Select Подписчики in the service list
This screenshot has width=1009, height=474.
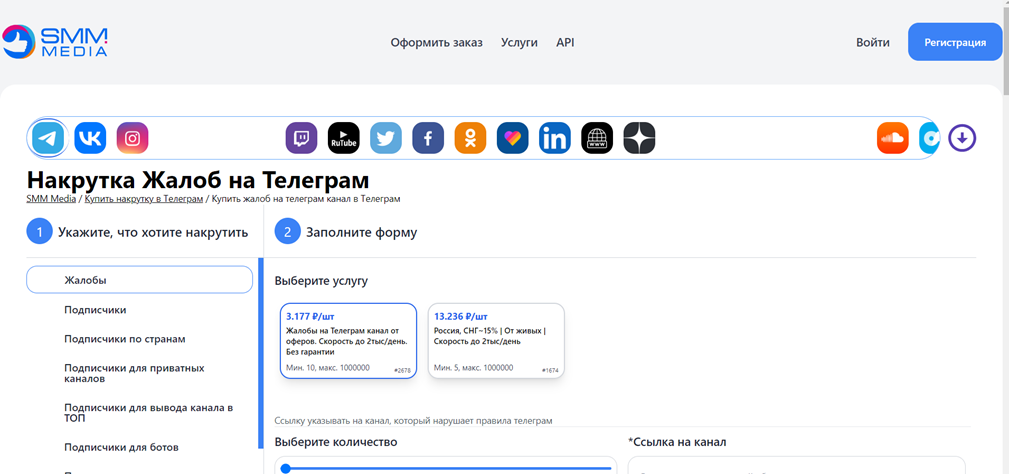(x=95, y=309)
